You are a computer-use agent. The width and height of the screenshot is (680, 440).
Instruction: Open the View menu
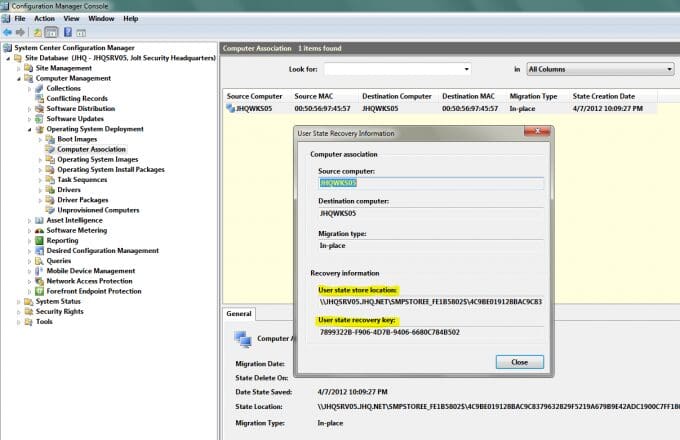point(71,19)
